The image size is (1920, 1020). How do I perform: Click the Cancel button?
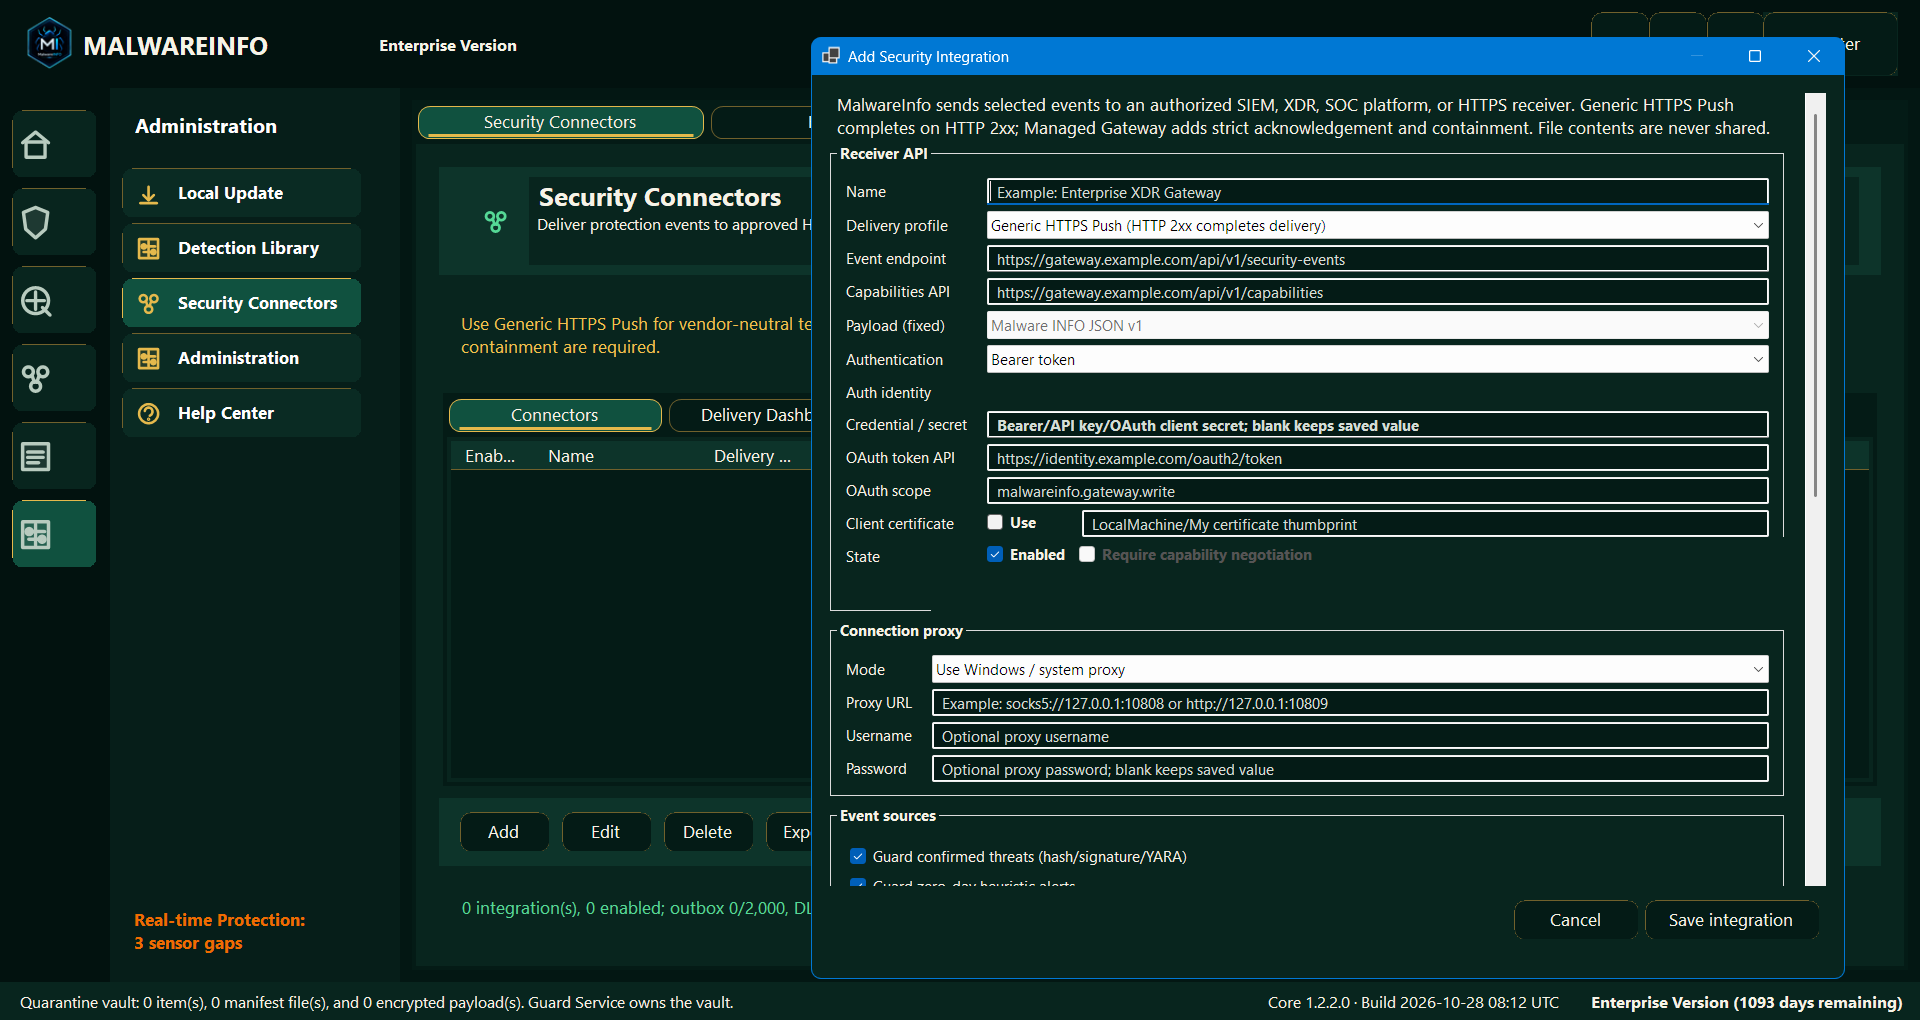[x=1576, y=920]
